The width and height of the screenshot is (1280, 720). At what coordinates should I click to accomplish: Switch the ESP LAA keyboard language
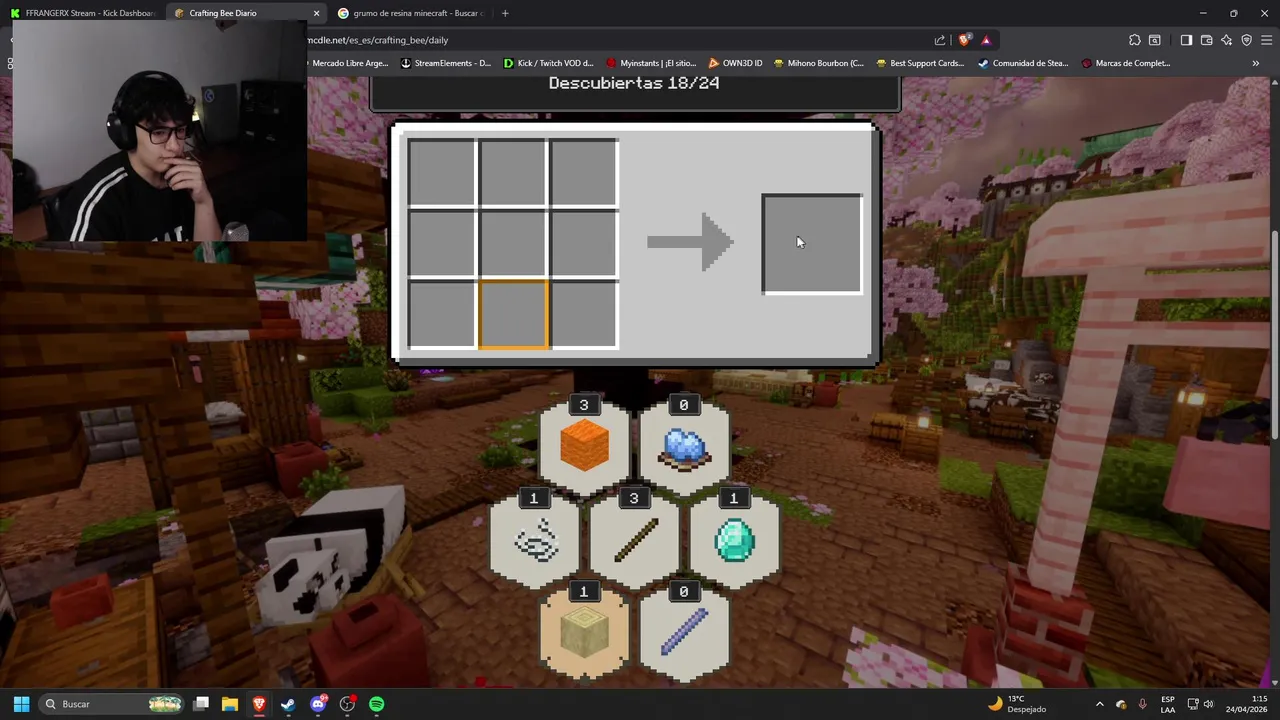point(1168,704)
